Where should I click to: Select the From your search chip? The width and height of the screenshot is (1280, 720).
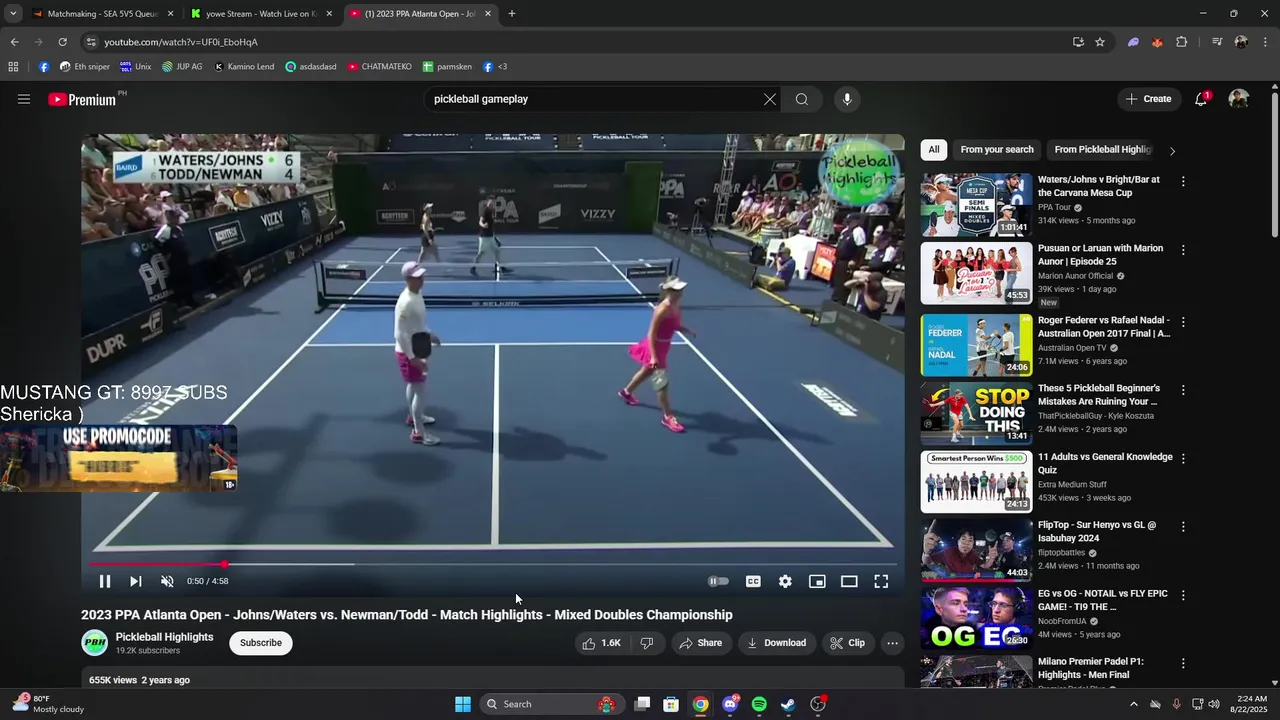click(997, 150)
